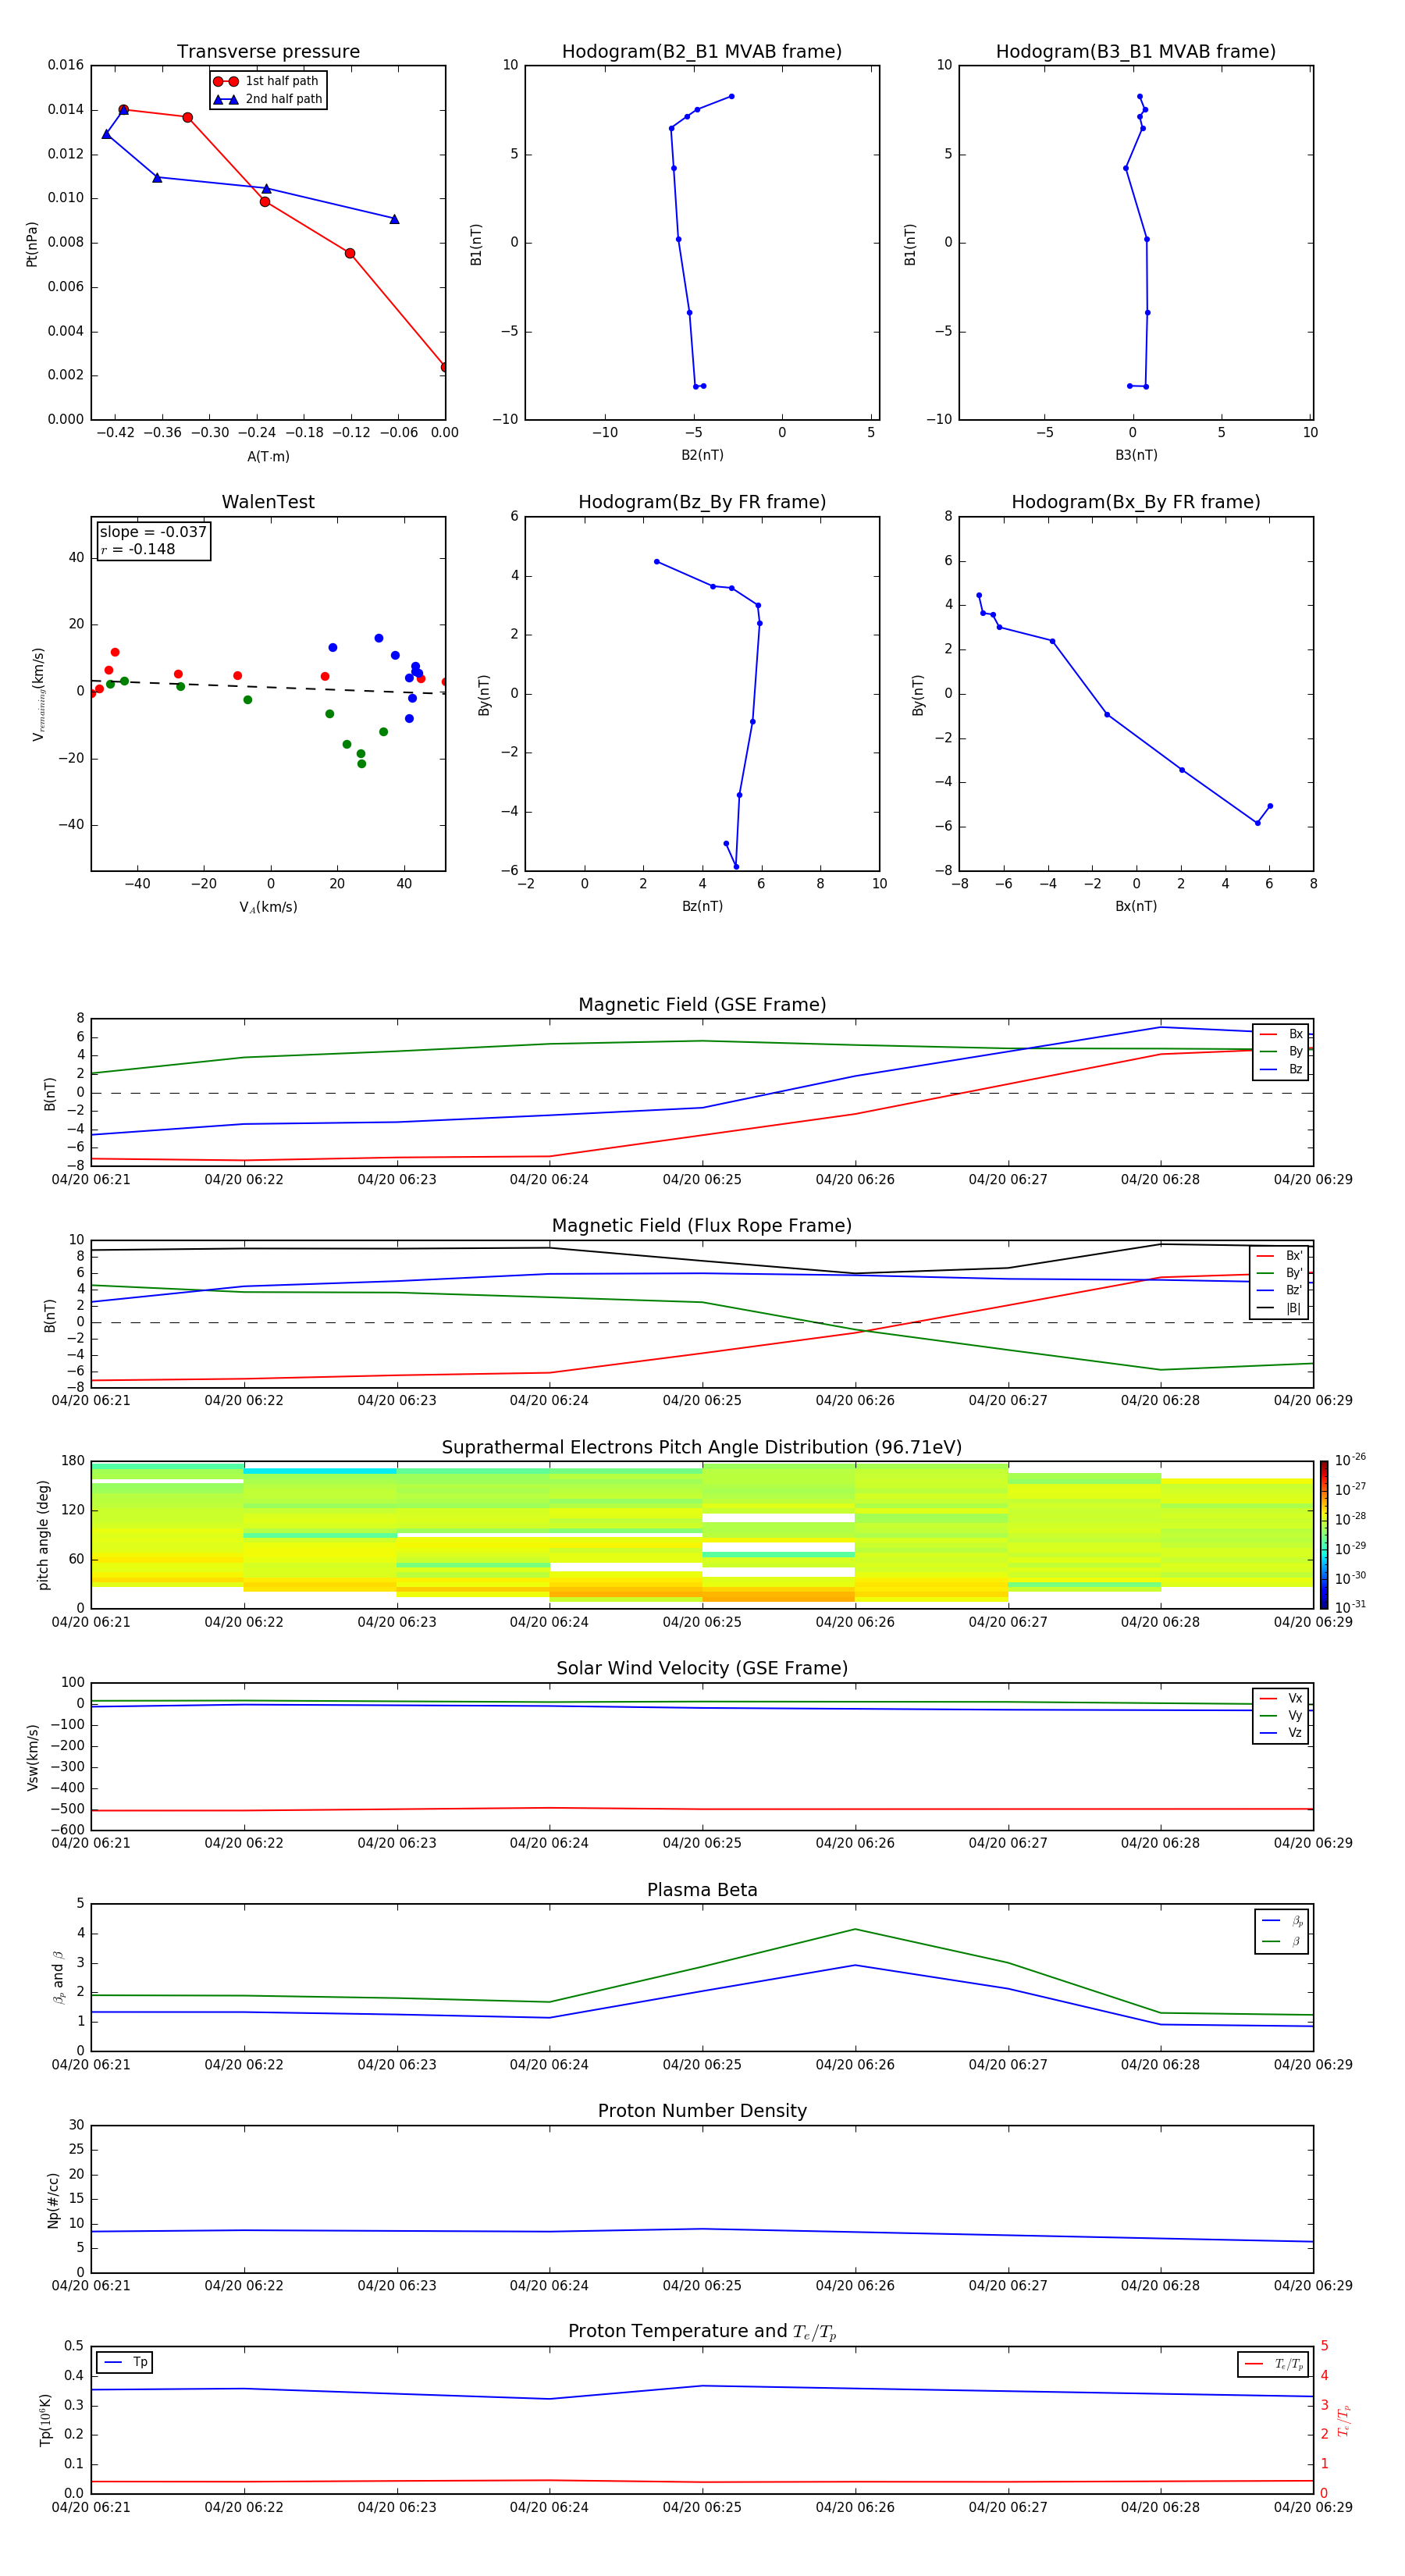The image size is (1405, 2576).
Task: Click the Vz legend entry in velocity panel
Action: tap(1281, 1733)
